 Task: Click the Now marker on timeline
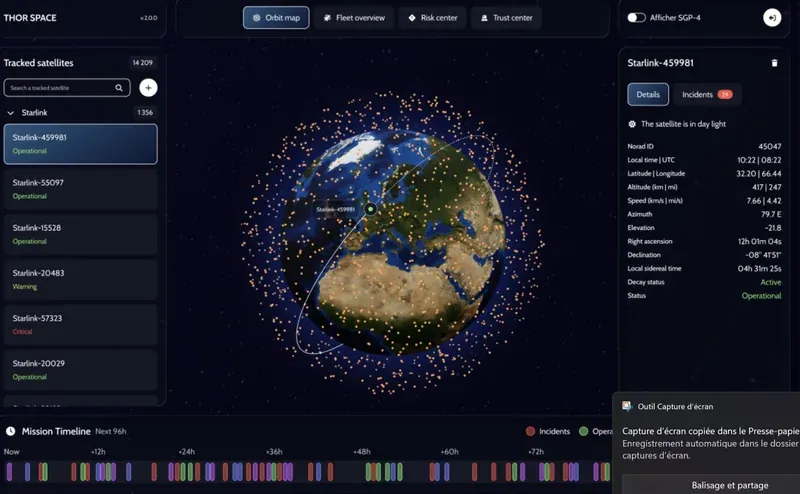[x=11, y=452]
